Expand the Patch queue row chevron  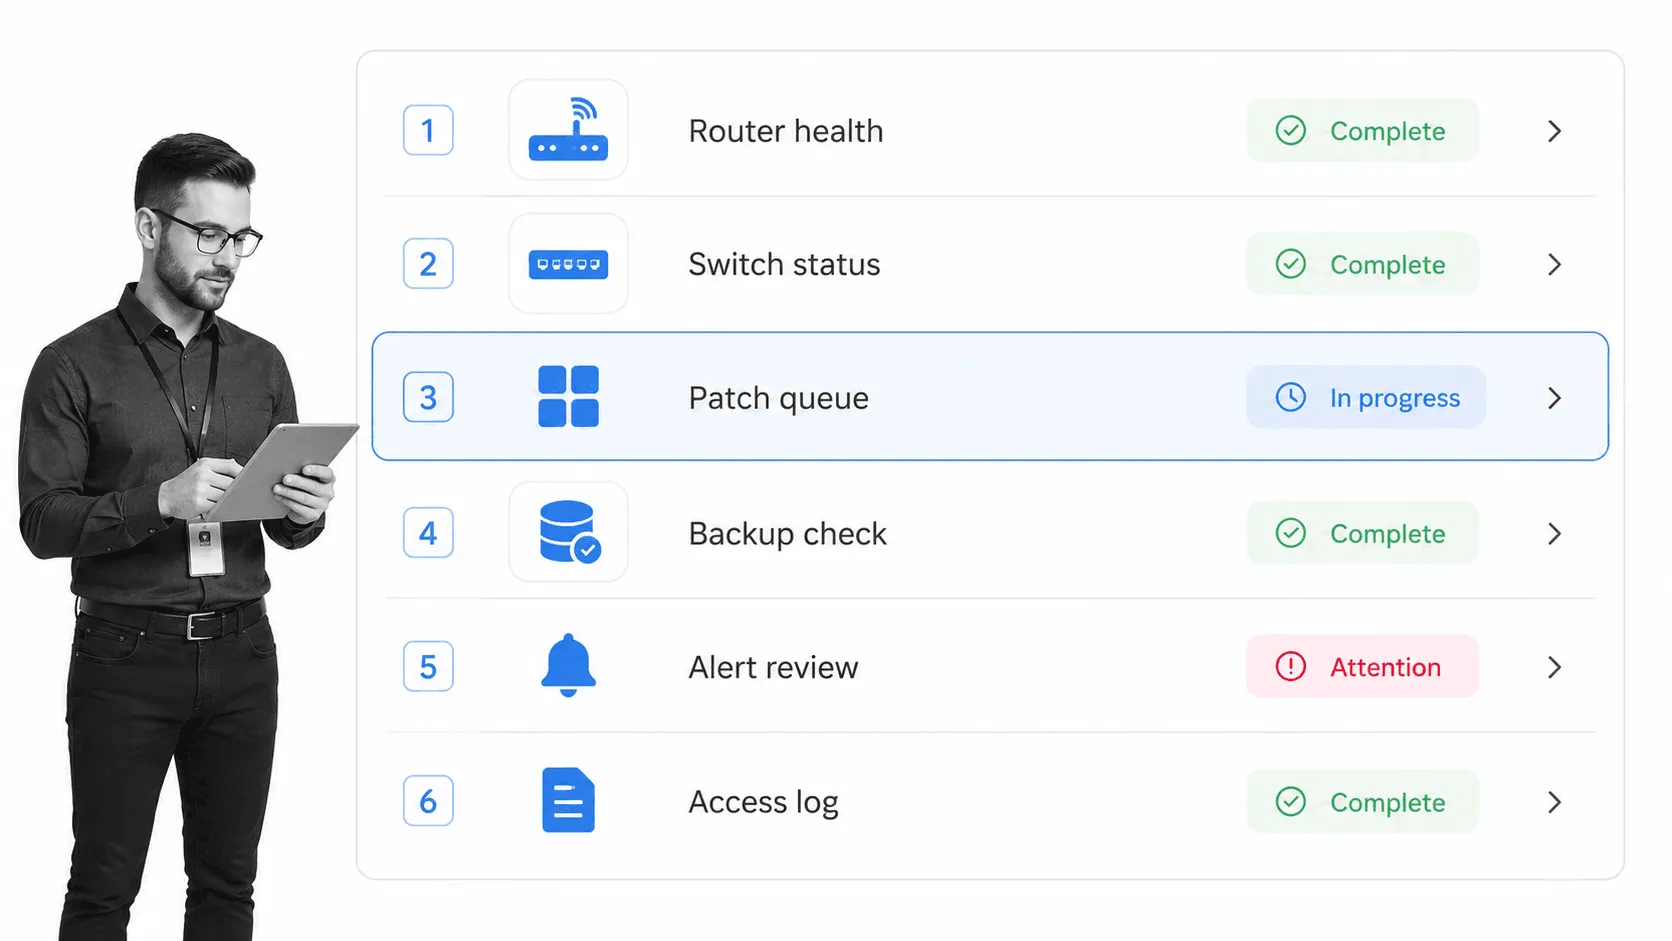click(1554, 398)
